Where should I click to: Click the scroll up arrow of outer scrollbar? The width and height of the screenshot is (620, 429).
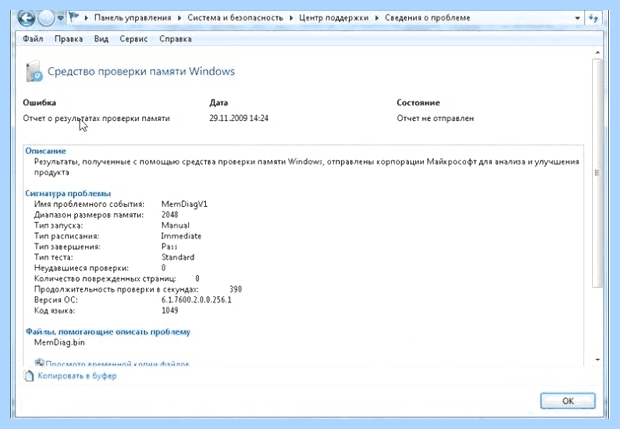597,53
